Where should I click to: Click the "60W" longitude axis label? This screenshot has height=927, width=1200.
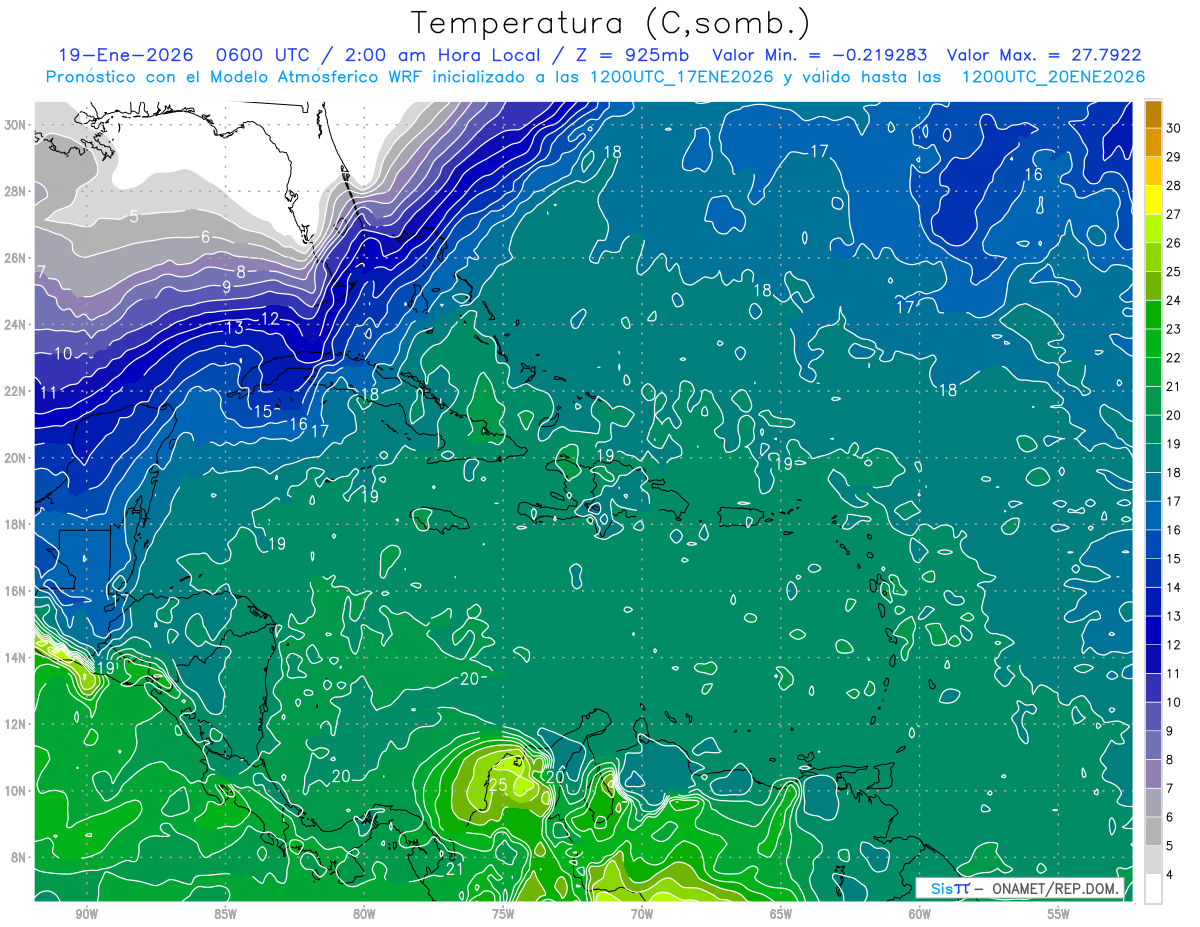click(920, 914)
